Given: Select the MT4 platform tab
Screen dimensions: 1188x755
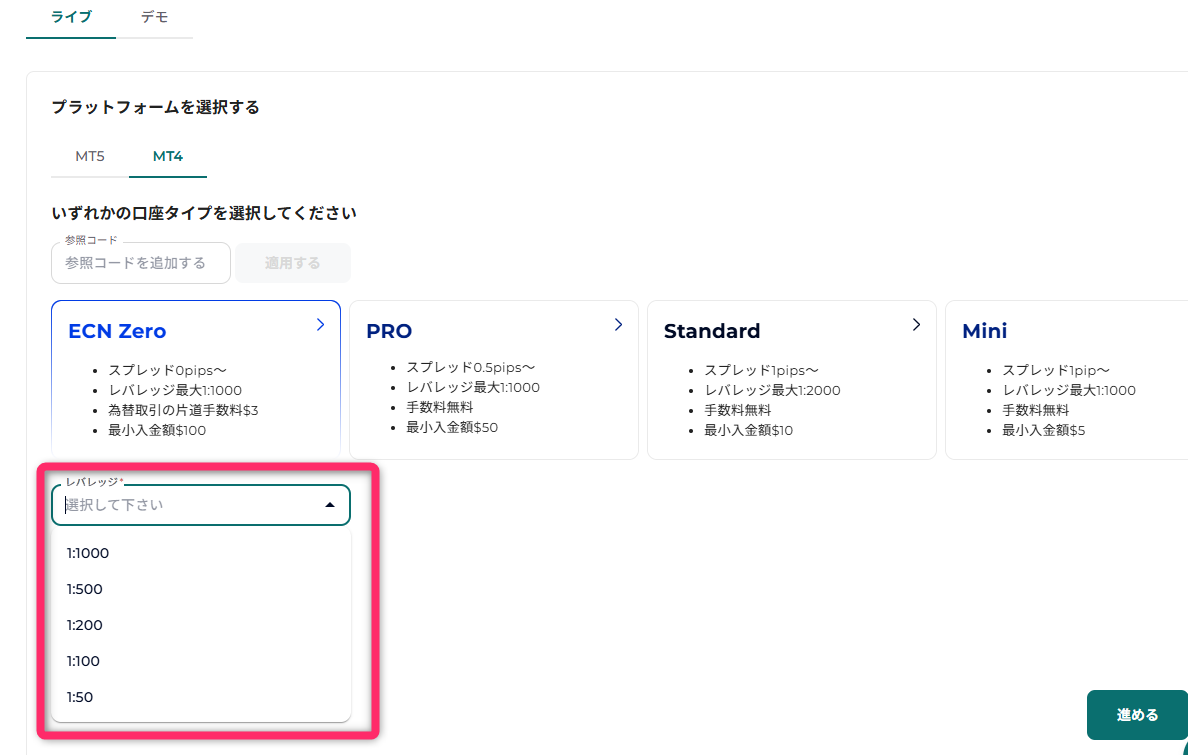Looking at the screenshot, I should tap(167, 156).
